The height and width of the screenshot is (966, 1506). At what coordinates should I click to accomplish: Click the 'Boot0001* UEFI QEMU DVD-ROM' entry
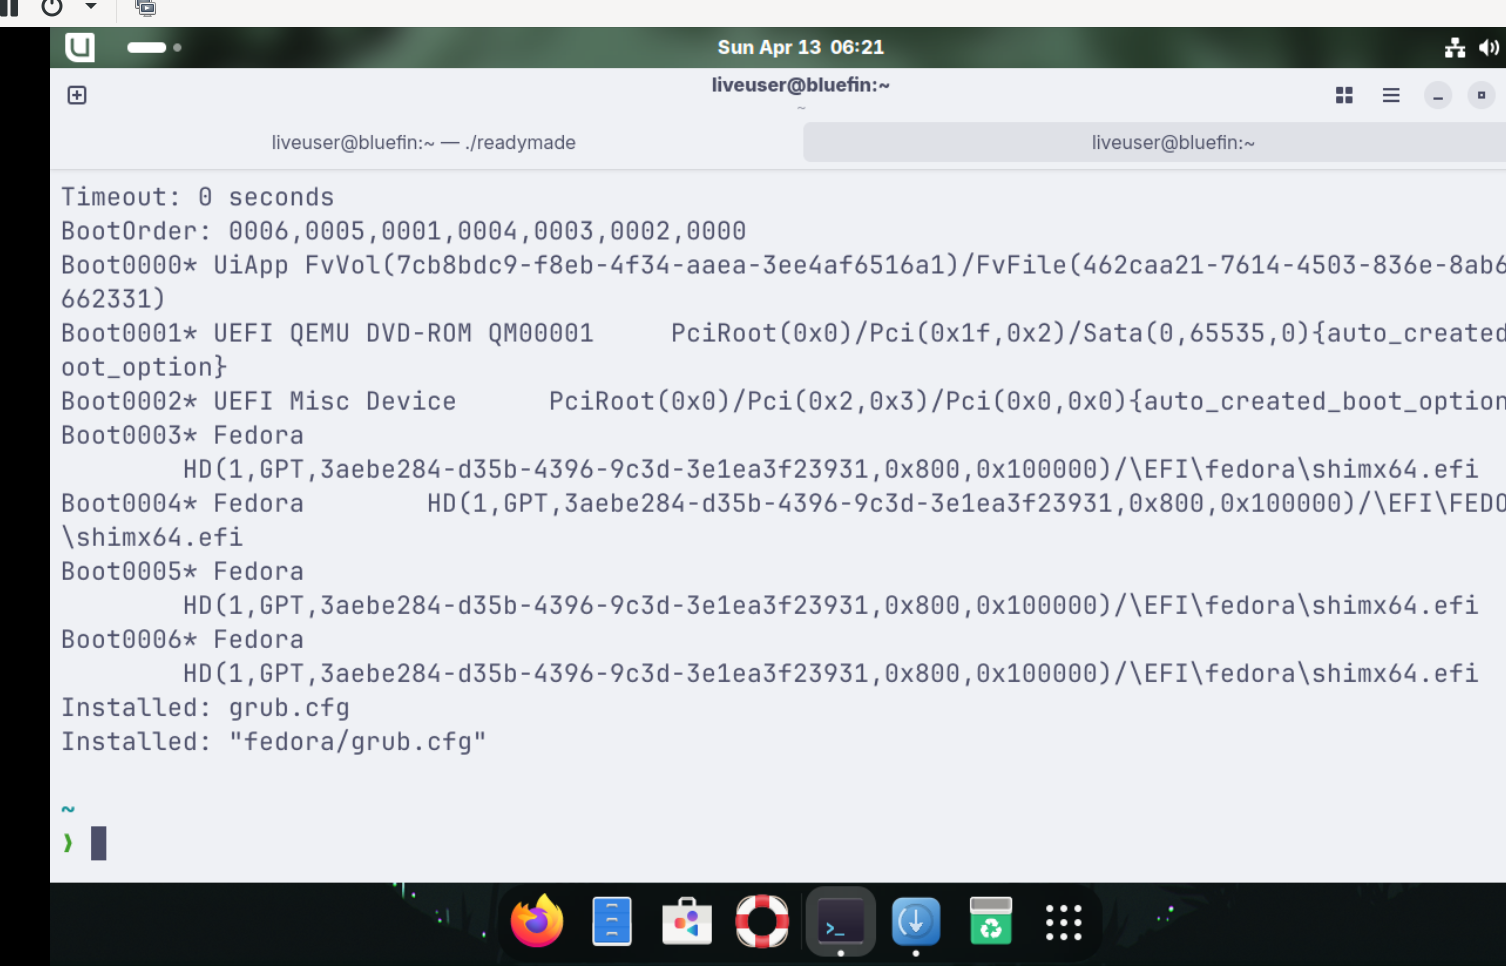(x=783, y=333)
